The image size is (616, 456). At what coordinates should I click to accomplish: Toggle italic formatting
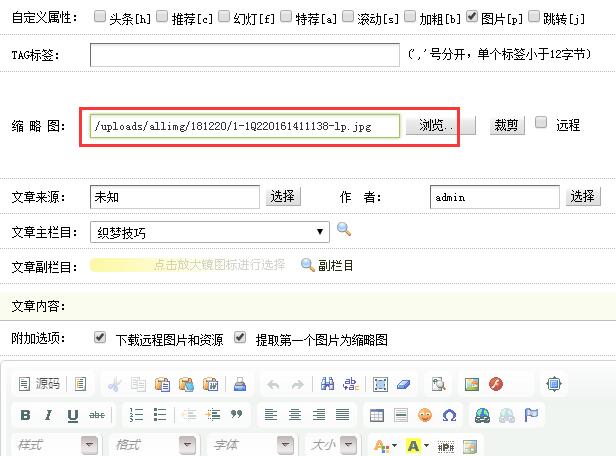click(x=48, y=415)
